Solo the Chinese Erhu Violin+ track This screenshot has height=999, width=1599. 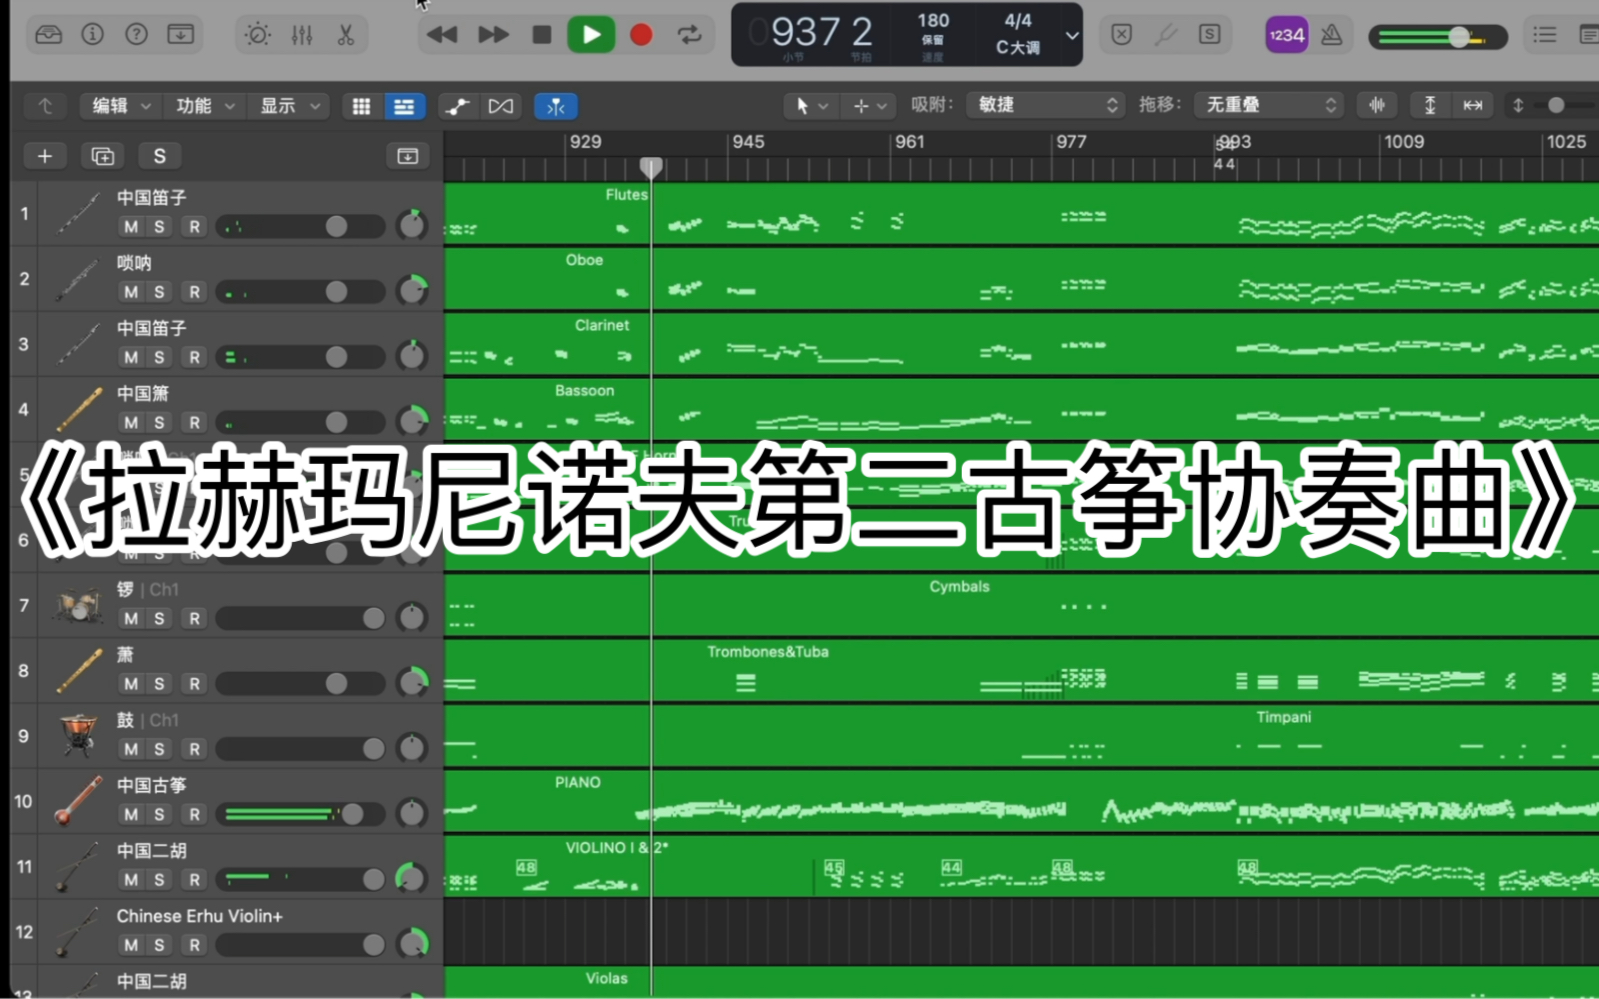point(159,945)
